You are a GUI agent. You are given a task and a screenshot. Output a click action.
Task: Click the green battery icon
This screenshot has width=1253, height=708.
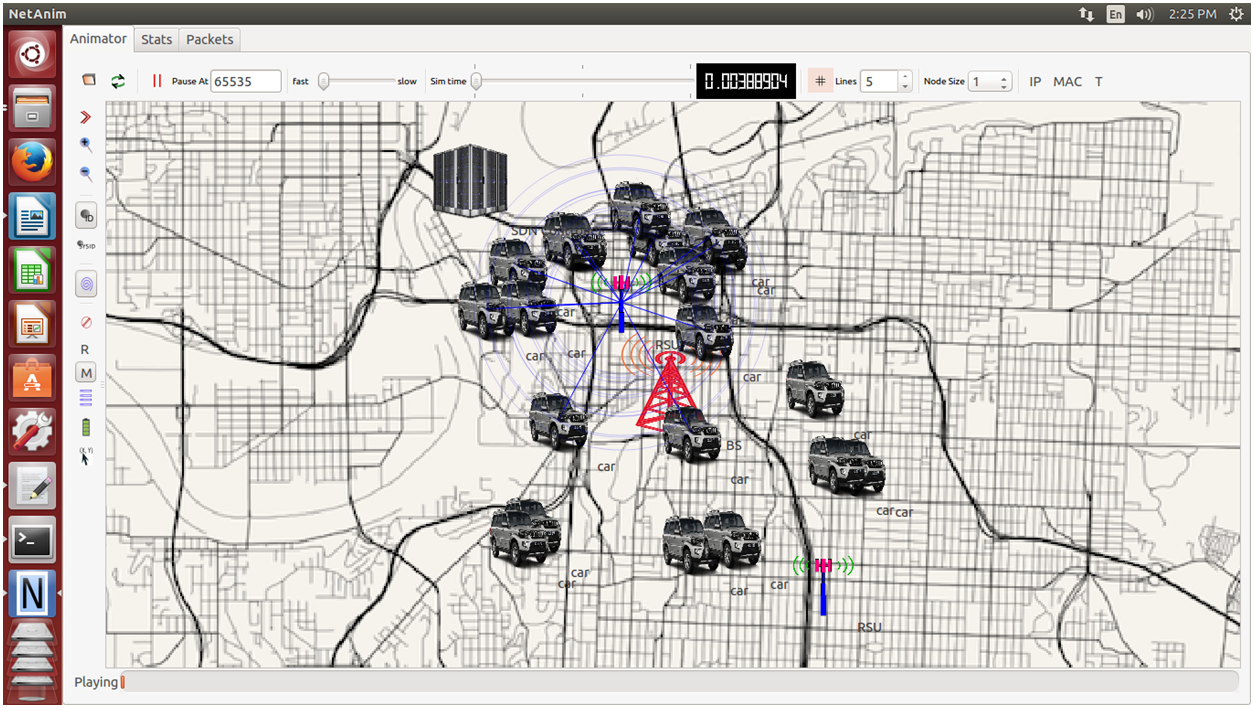(86, 427)
